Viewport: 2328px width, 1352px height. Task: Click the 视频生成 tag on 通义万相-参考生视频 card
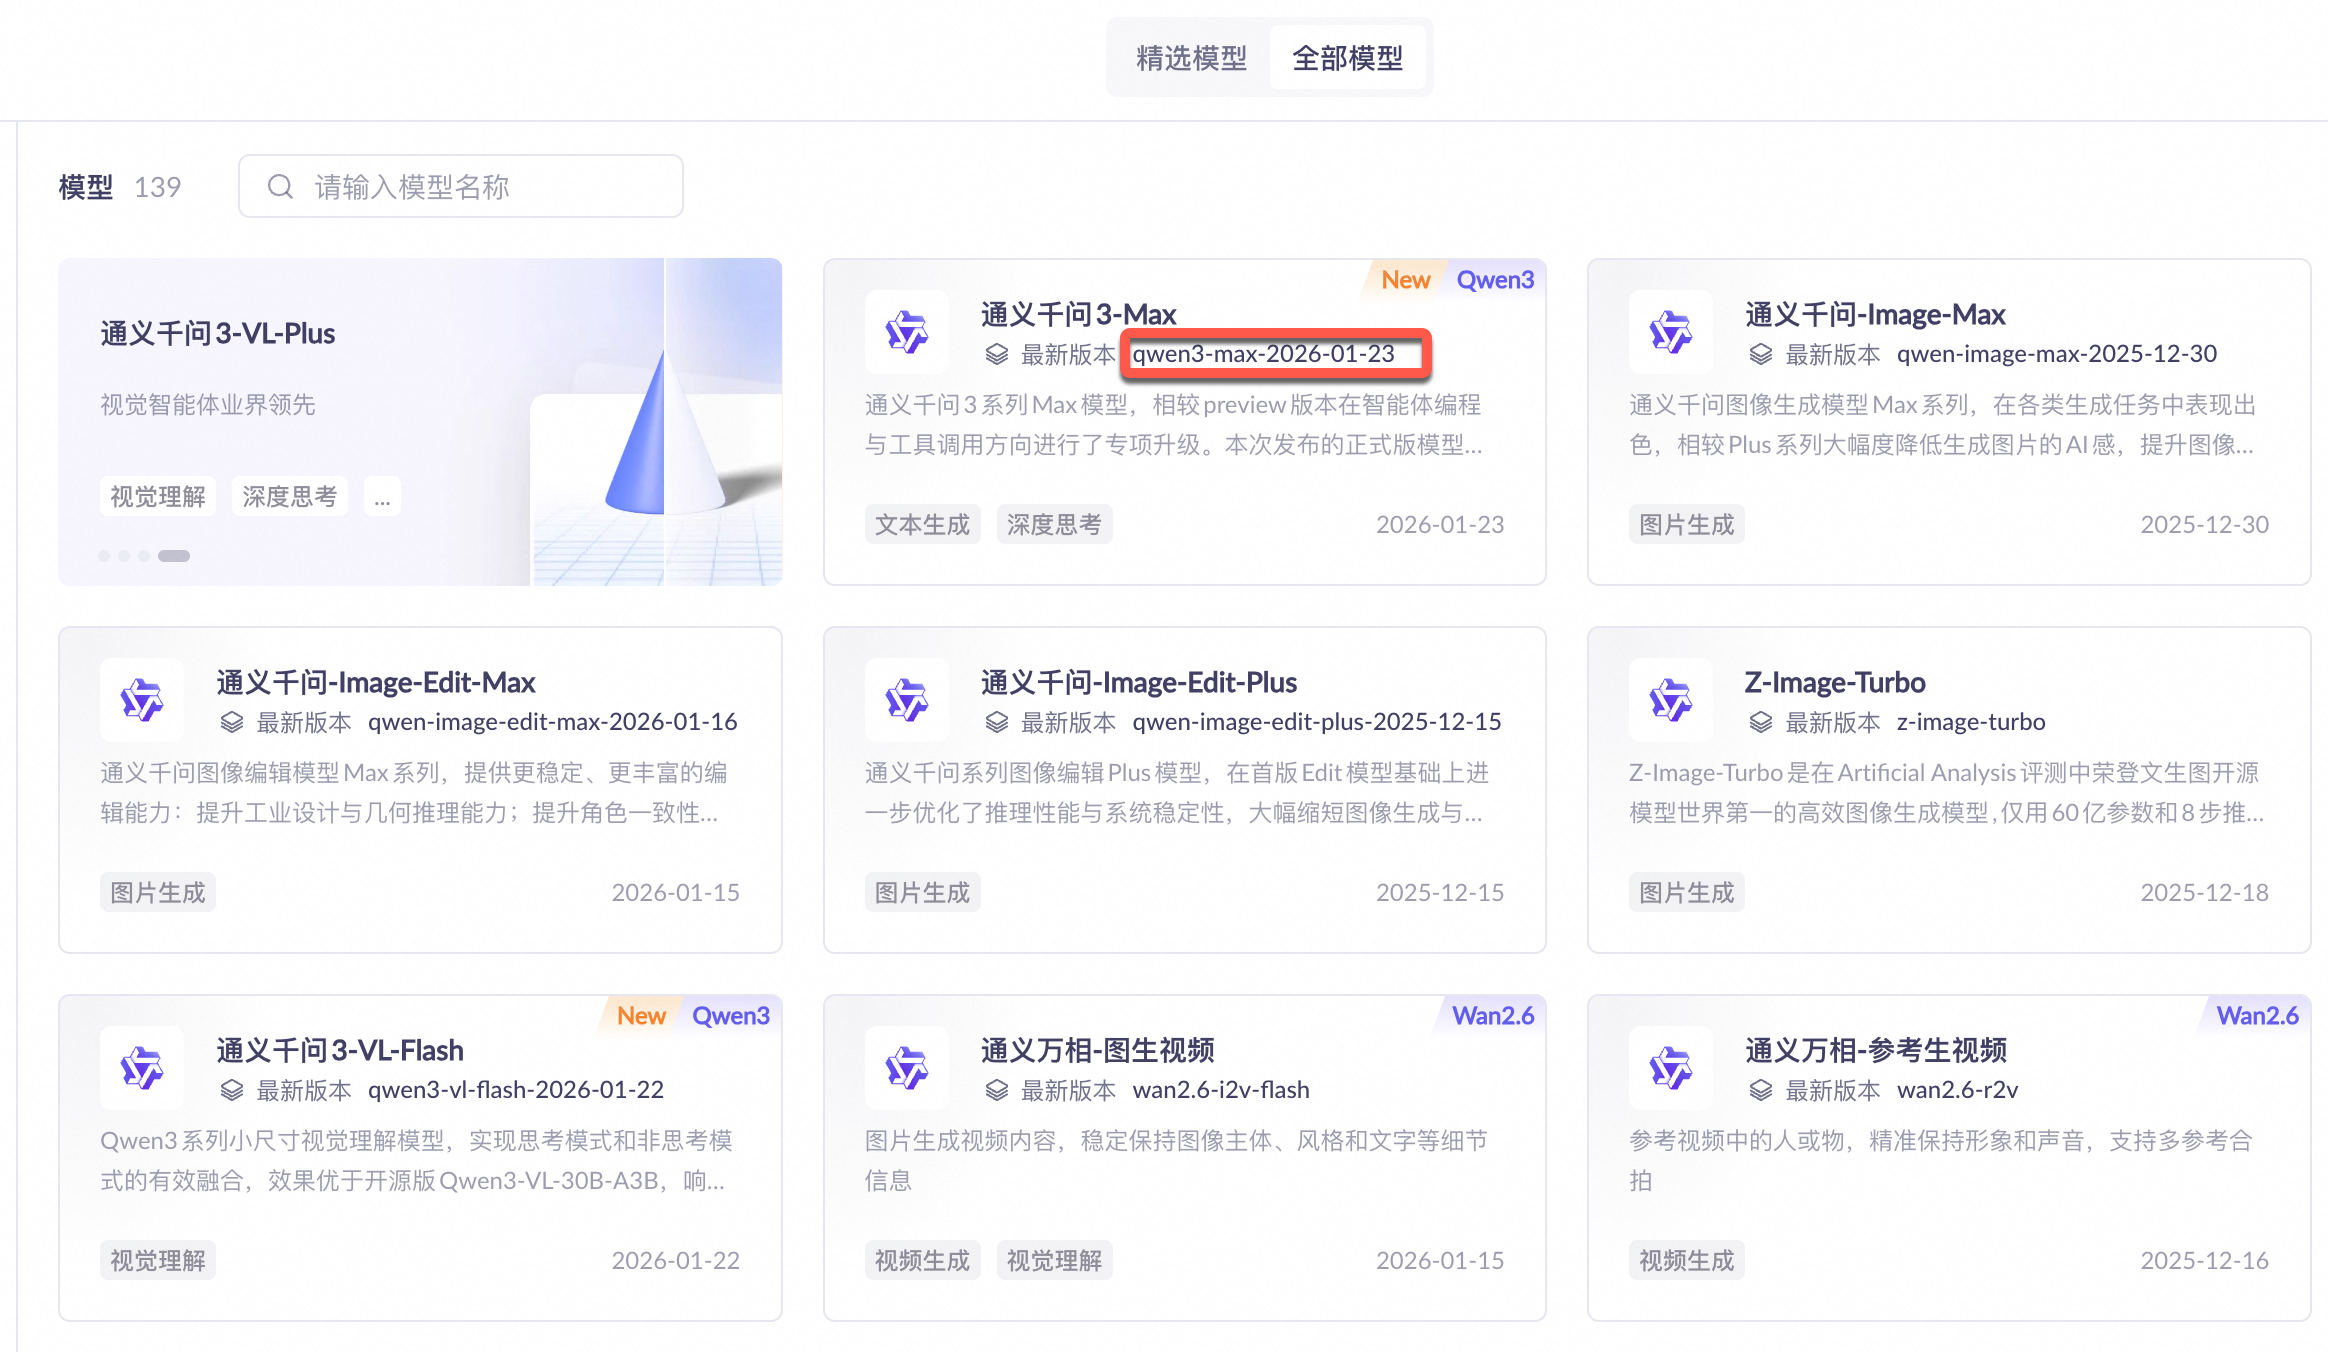pos(1686,1261)
